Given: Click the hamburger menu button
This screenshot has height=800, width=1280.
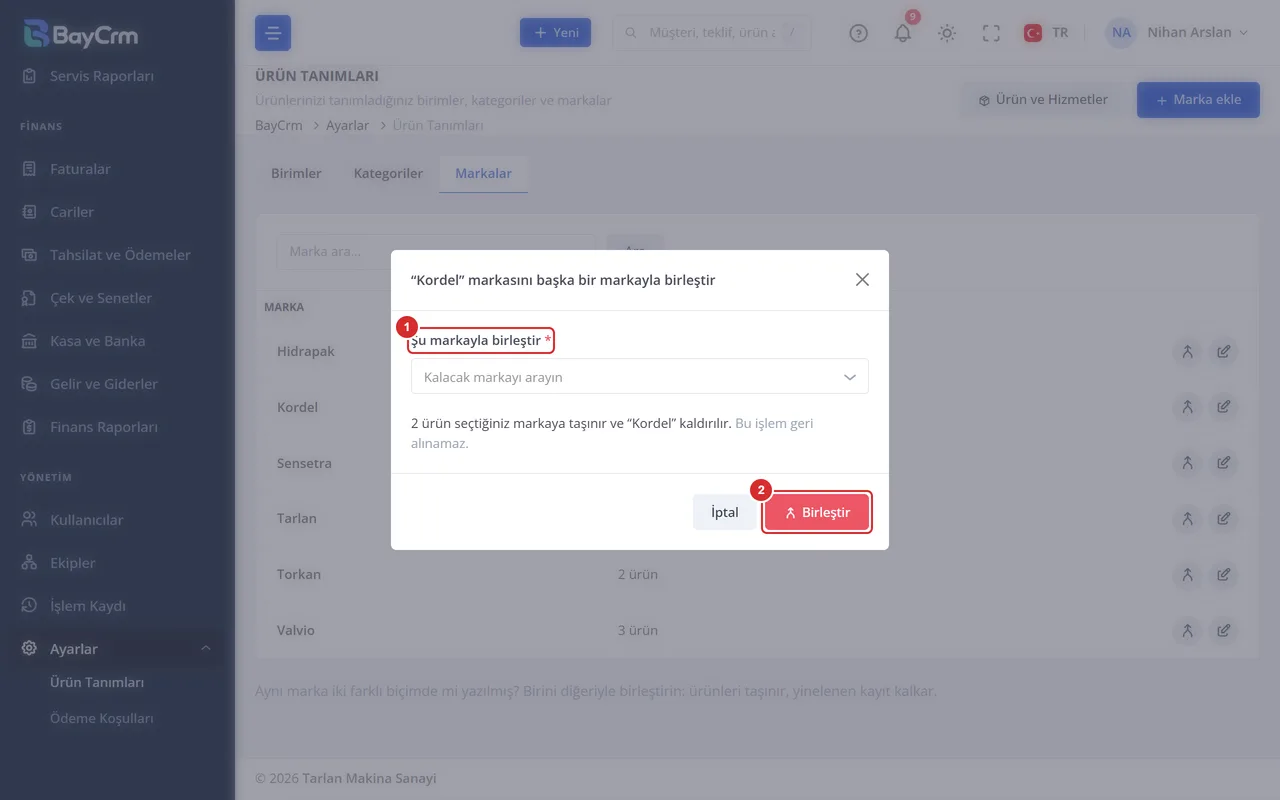Looking at the screenshot, I should (273, 33).
